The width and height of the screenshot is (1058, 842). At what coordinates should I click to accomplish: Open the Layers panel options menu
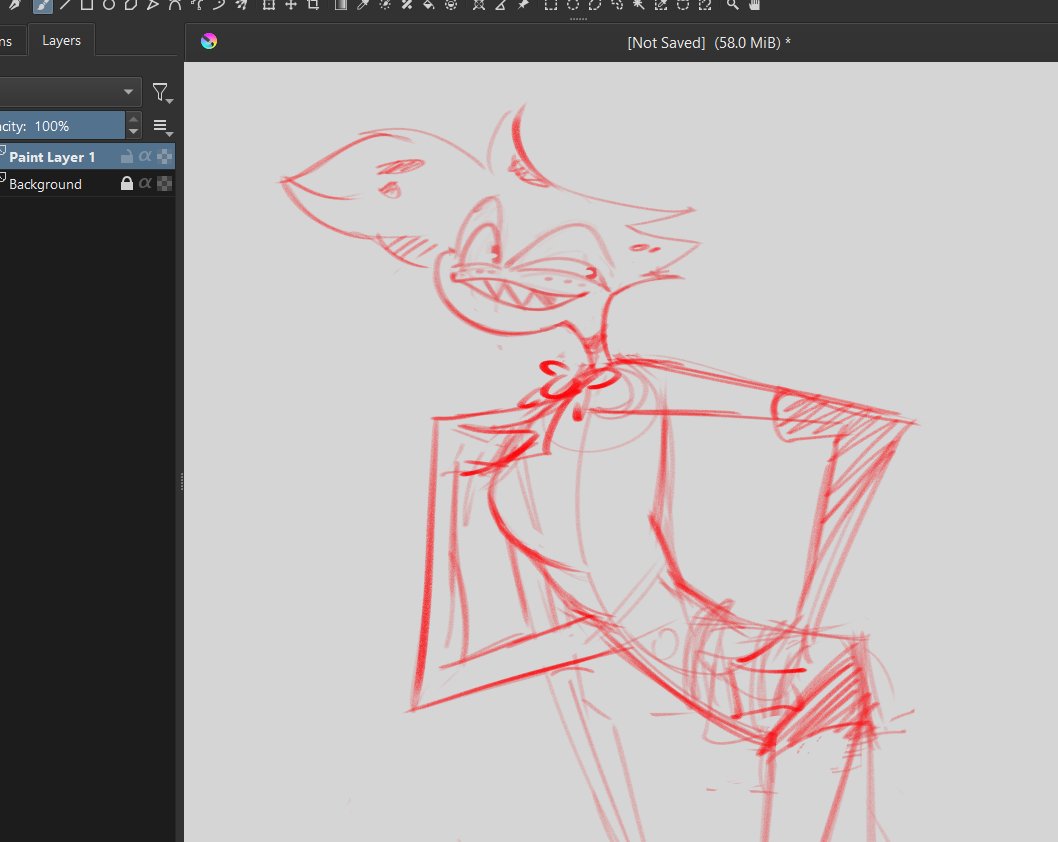[x=162, y=127]
